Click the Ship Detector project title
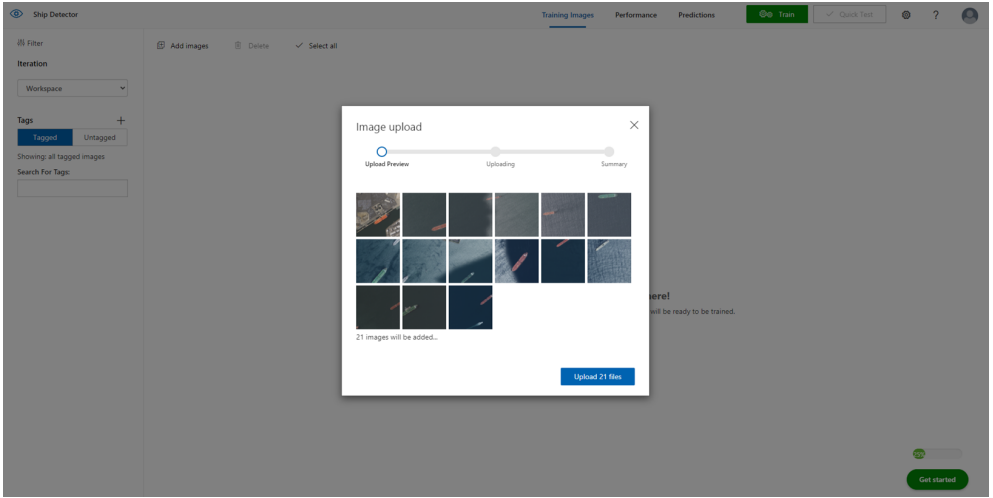The image size is (993, 498). (56, 15)
